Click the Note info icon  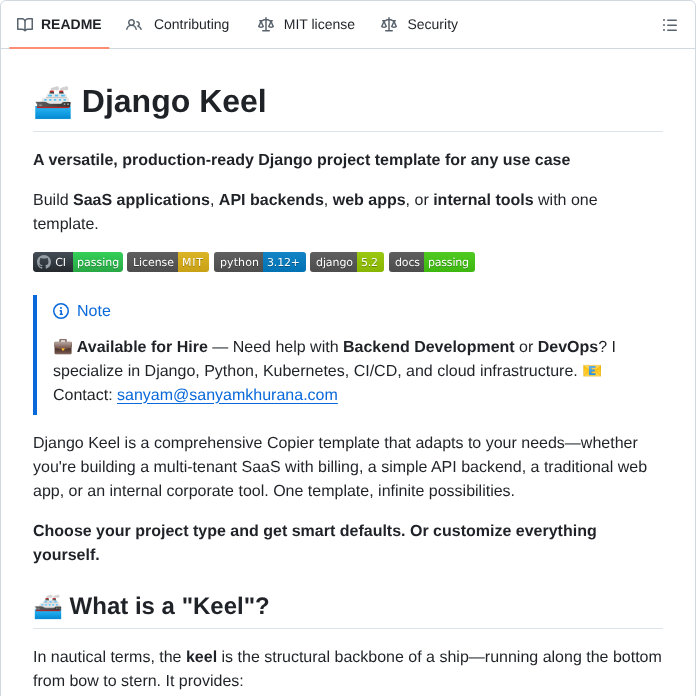[61, 311]
